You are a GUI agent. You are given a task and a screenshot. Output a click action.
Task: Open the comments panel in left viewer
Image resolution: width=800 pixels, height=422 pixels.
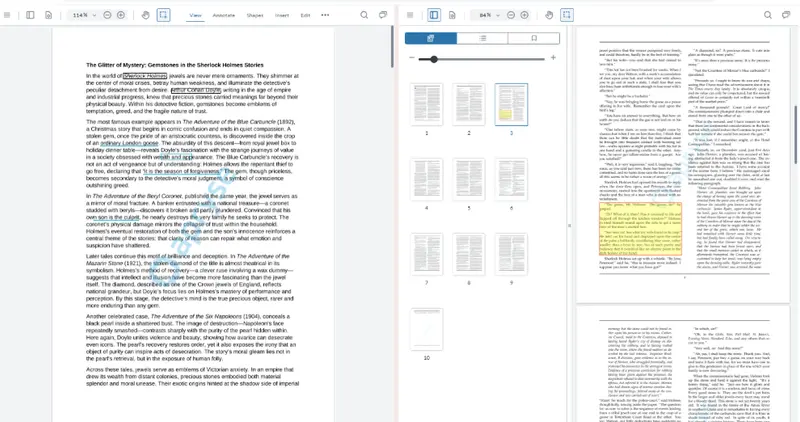click(x=383, y=15)
